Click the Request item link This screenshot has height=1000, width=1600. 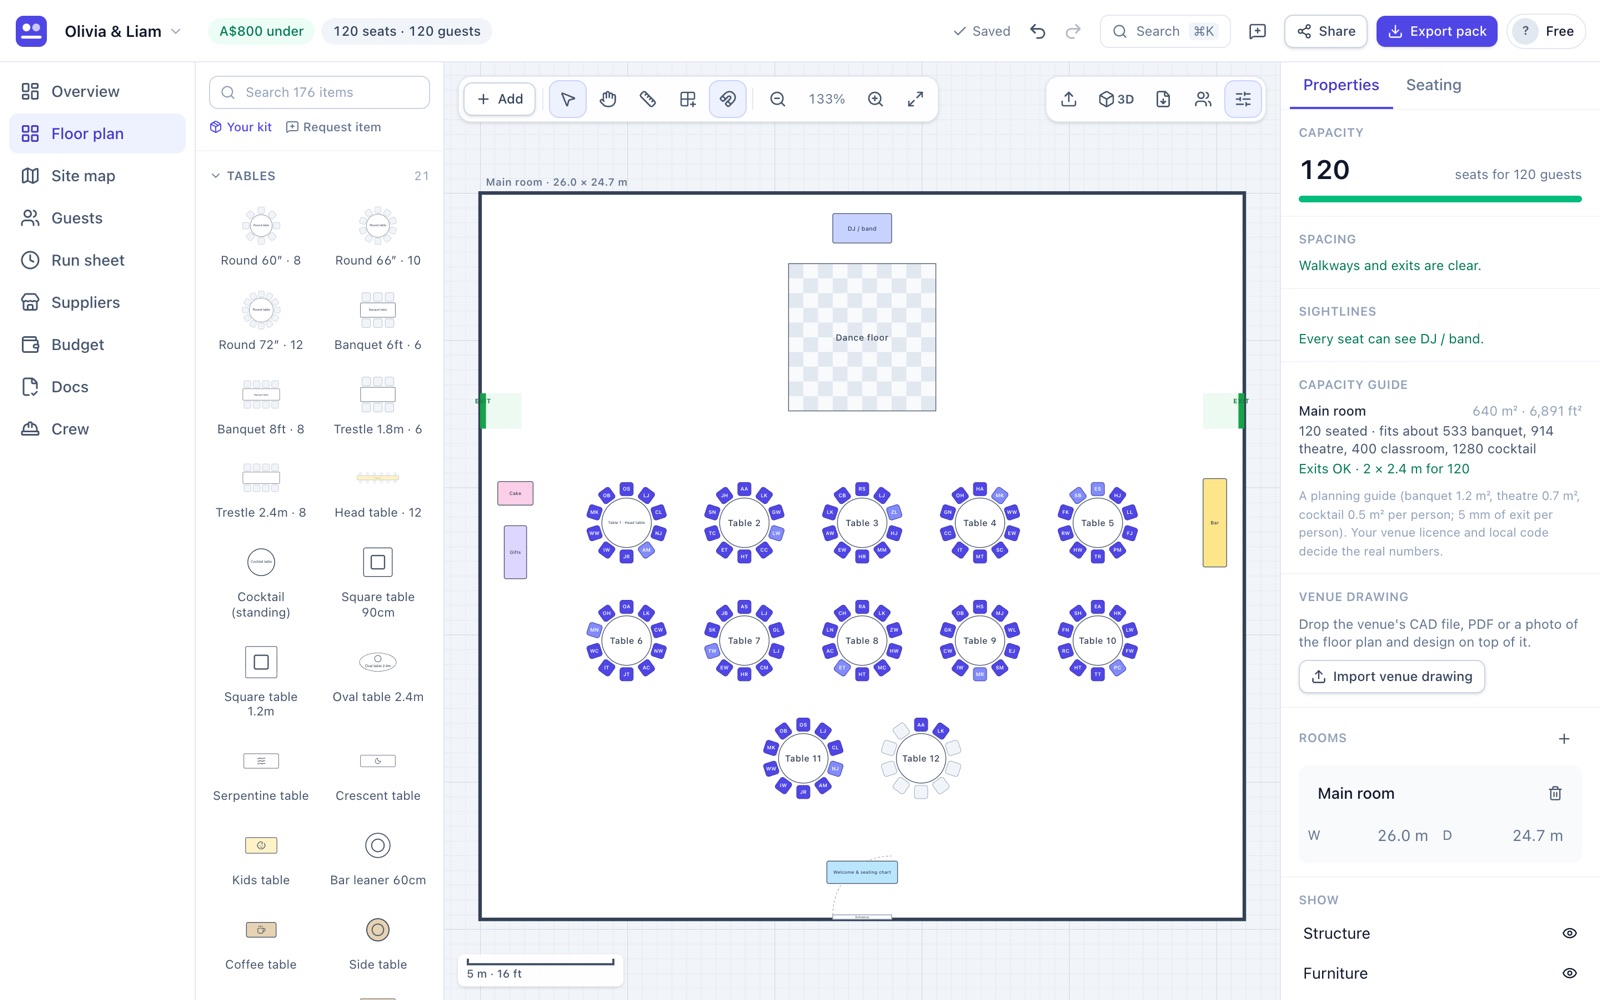334,127
